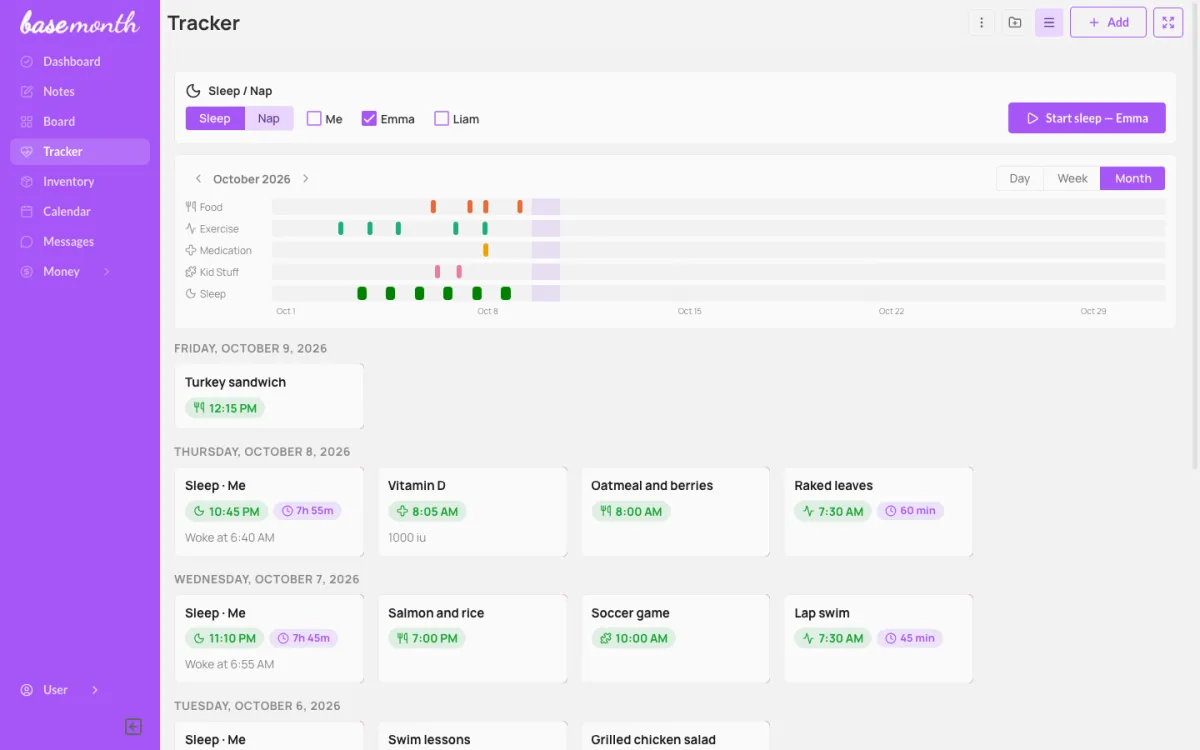The width and height of the screenshot is (1200, 750).
Task: Click the Medication cross row icon
Action: tap(191, 250)
